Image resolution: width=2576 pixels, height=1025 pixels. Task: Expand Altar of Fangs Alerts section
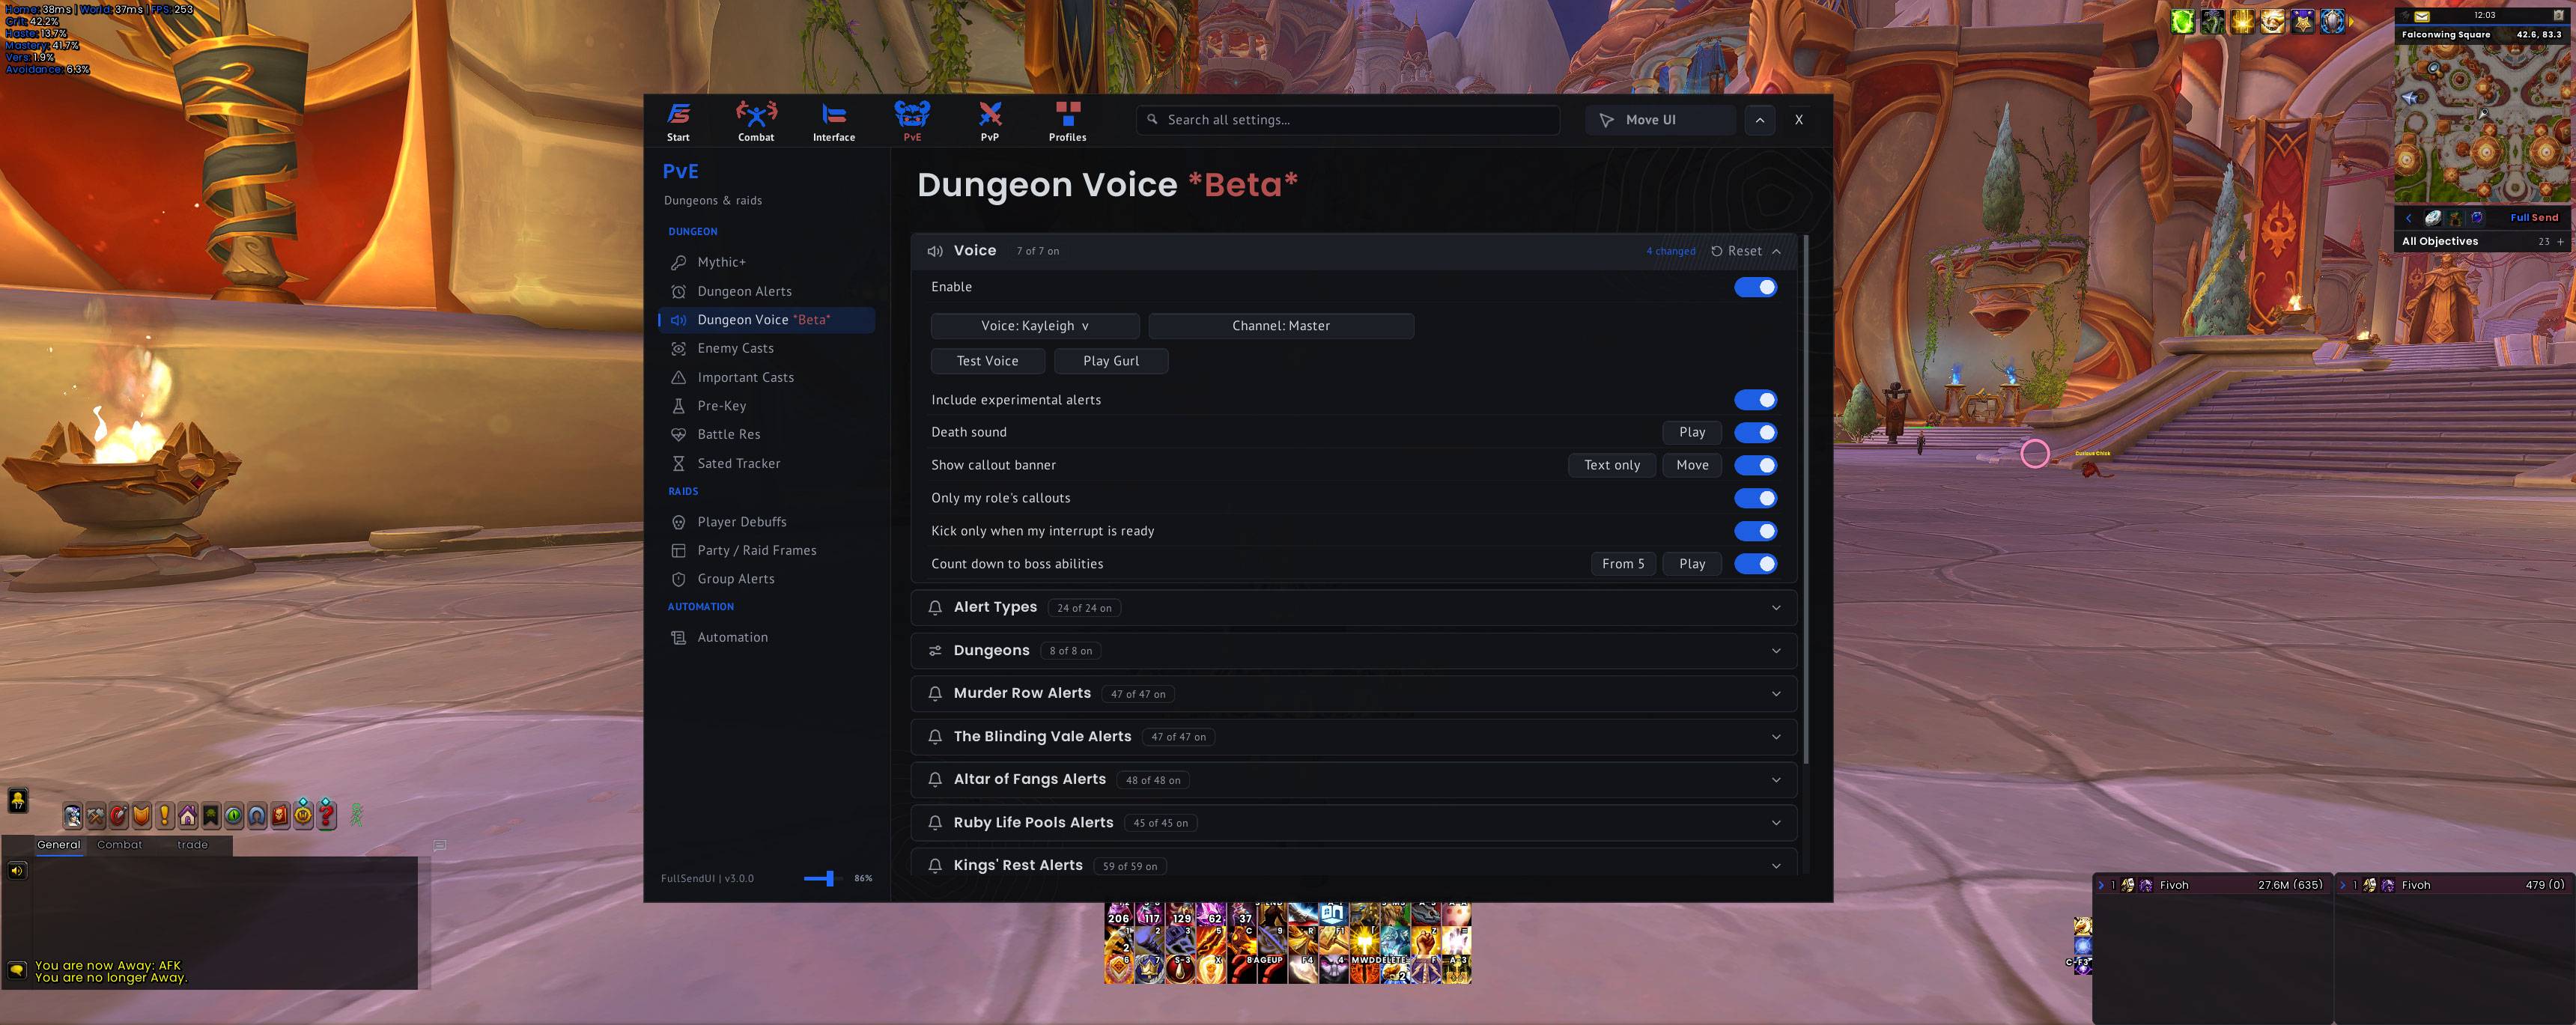(1353, 779)
